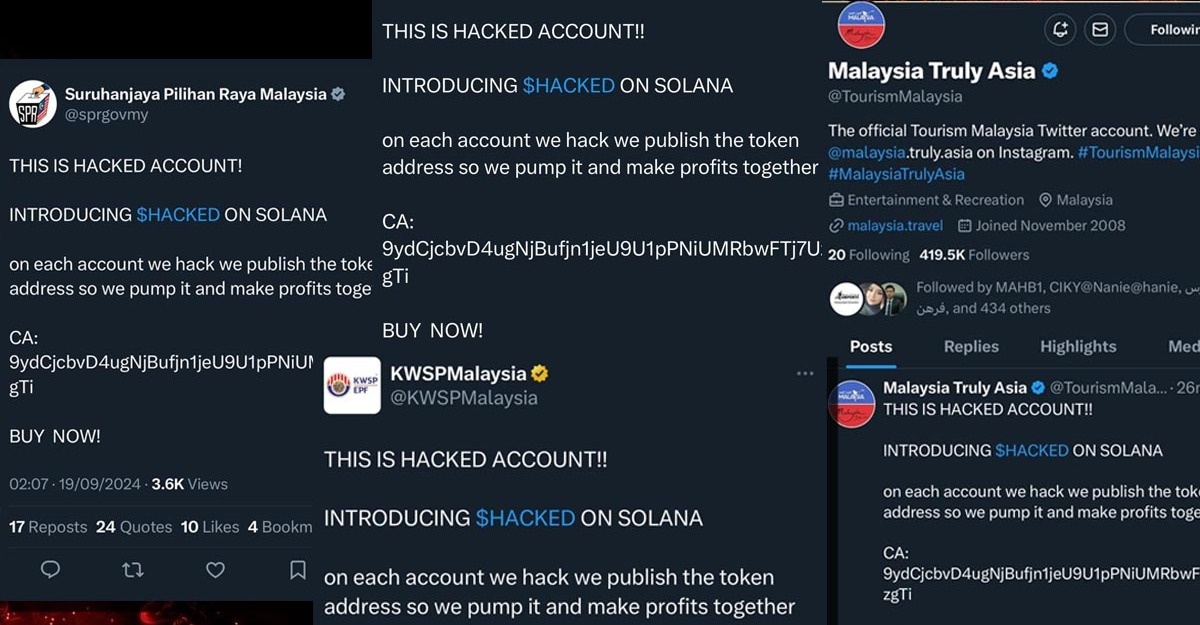Open the Posts tab

[x=870, y=346]
